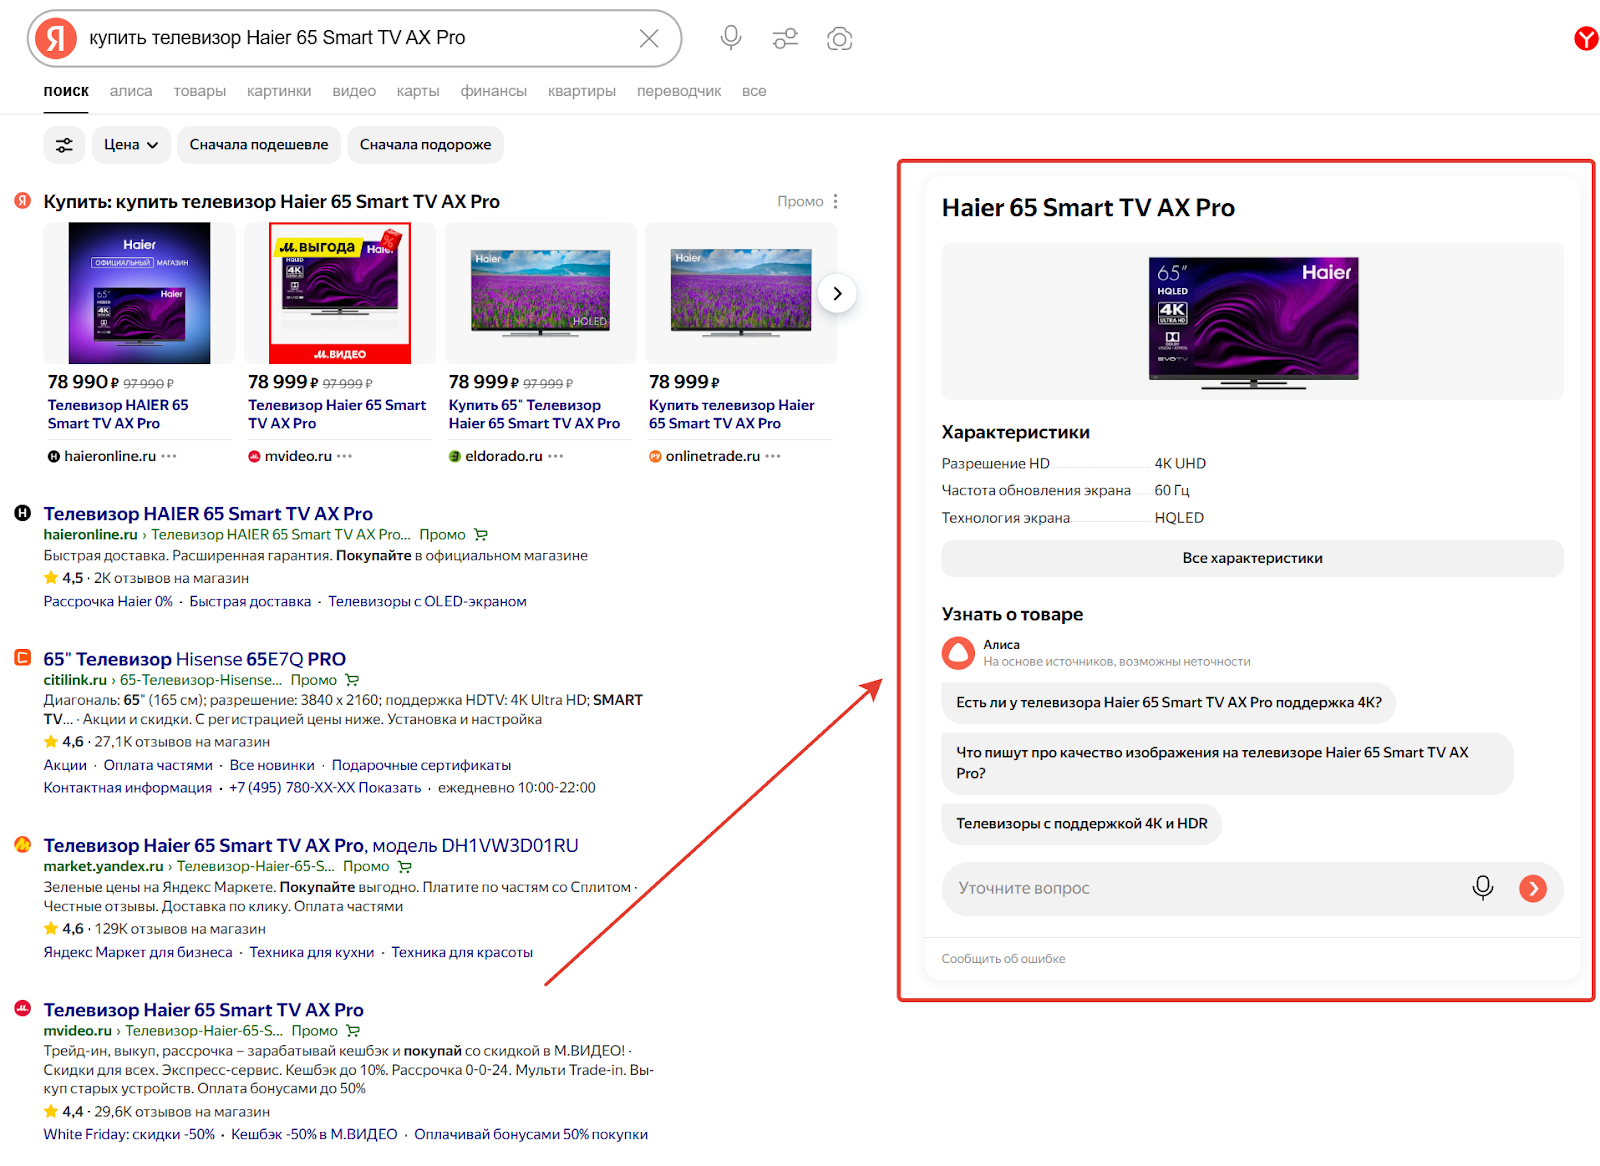Open Телевизор HAIER 65 Smart TV AX Pro haieronline link
The width and height of the screenshot is (1600, 1166).
[x=208, y=514]
